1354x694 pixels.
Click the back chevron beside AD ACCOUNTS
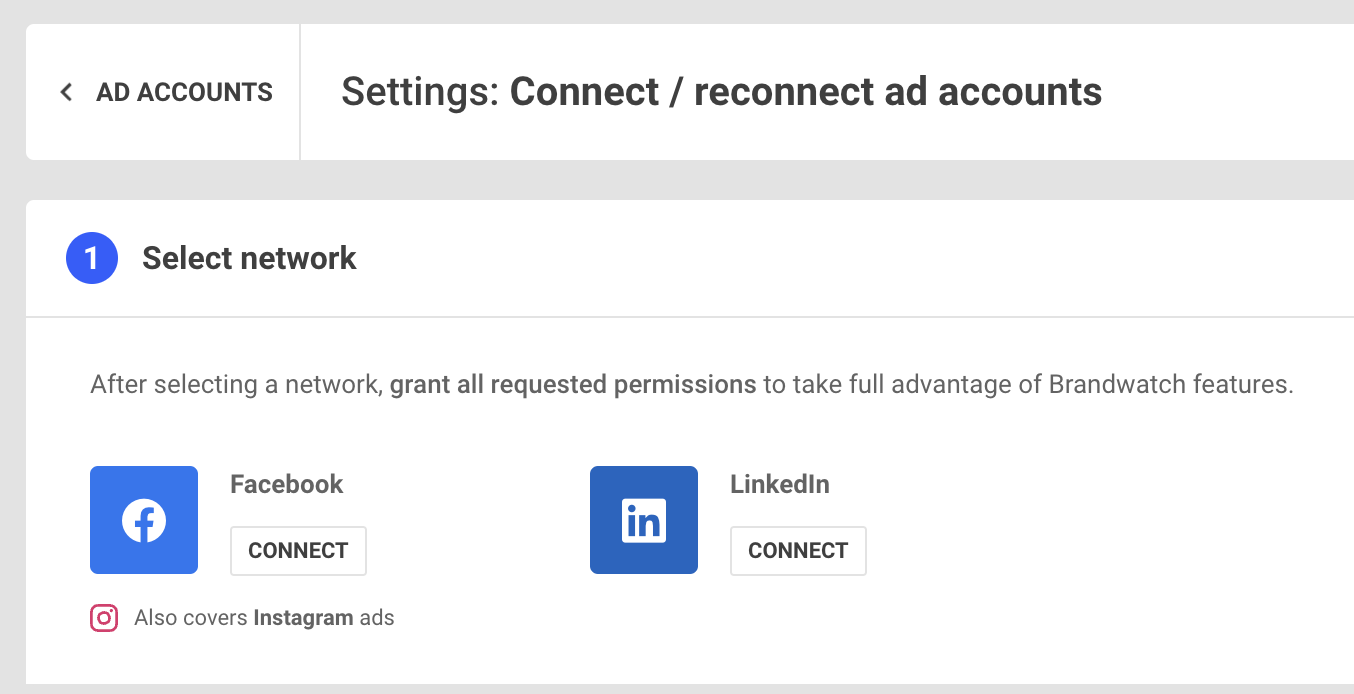(66, 92)
